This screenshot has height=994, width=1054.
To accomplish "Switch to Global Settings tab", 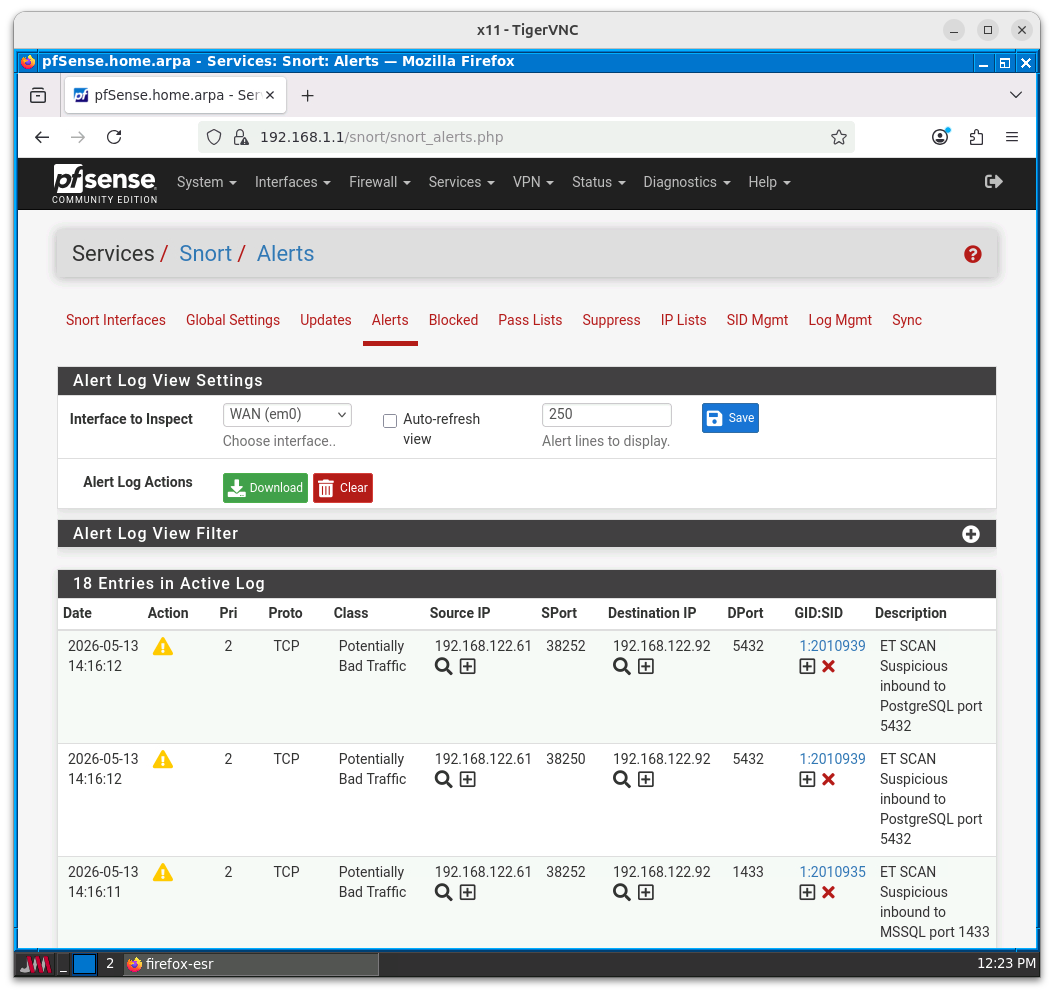I will (233, 320).
